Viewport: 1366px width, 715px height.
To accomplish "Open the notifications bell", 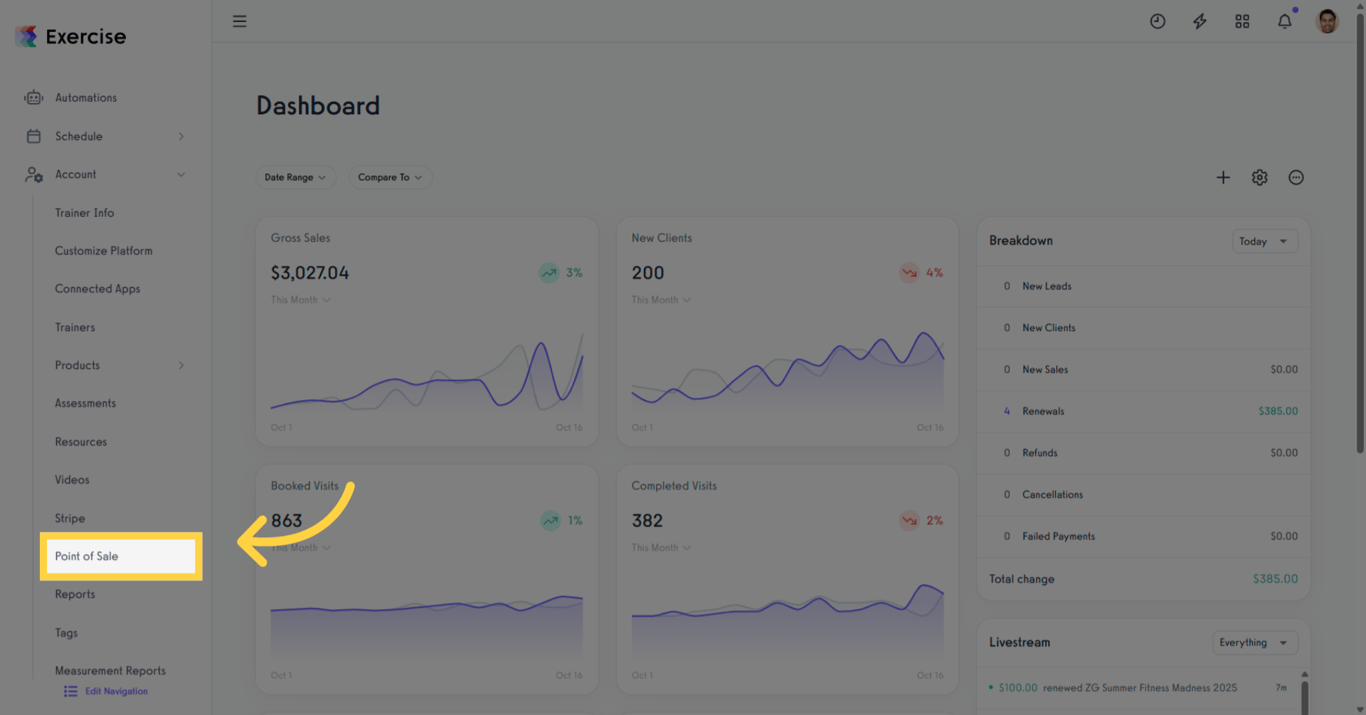I will pyautogui.click(x=1284, y=21).
